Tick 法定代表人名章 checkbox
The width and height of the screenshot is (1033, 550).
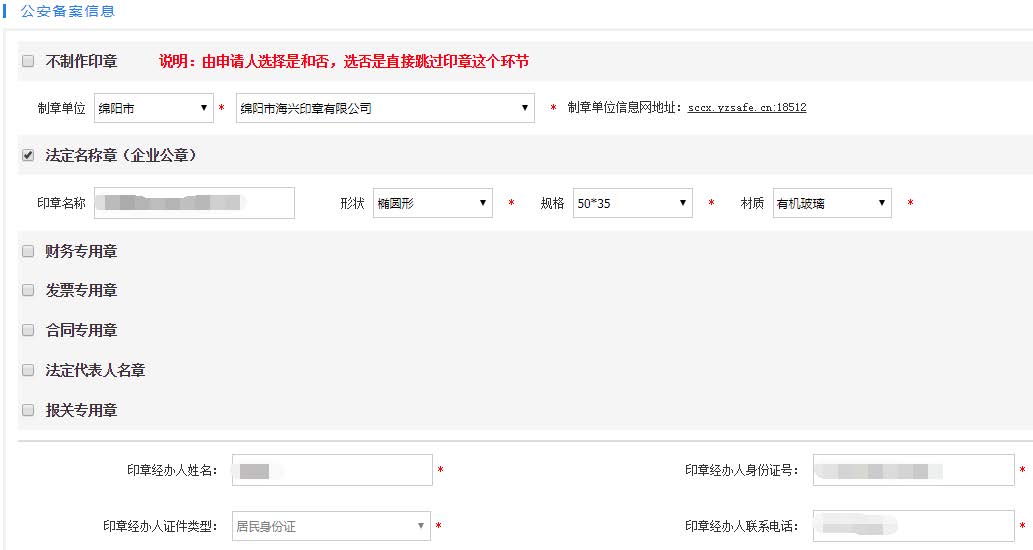(x=28, y=370)
